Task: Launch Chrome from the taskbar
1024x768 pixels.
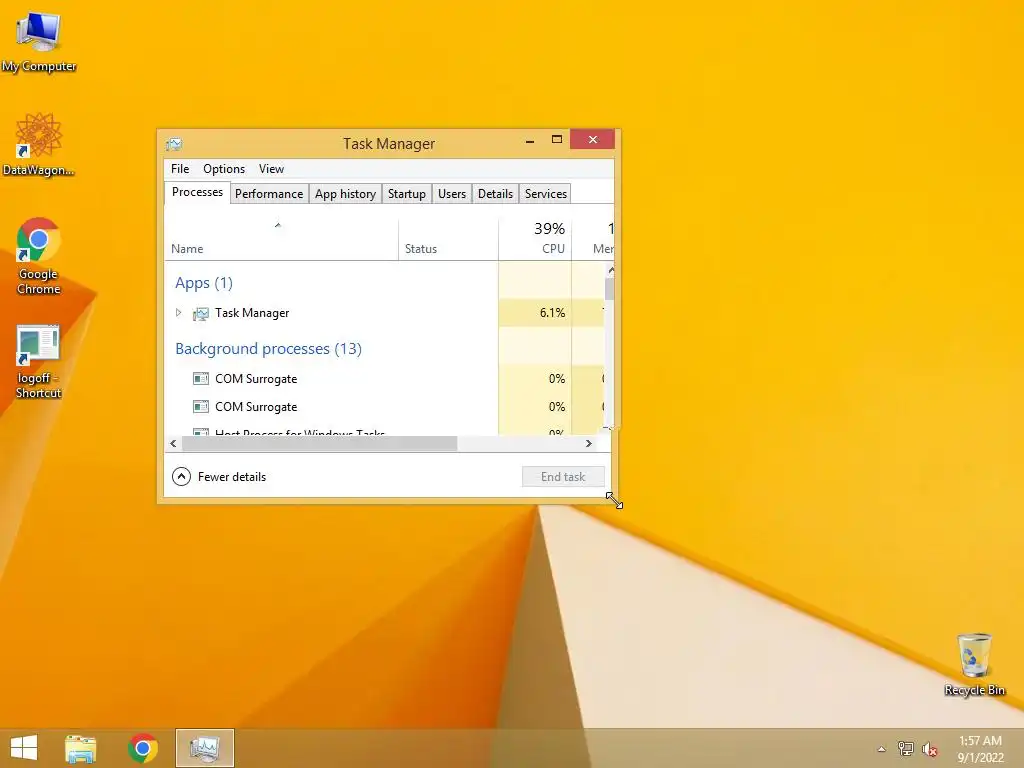Action: pos(143,748)
